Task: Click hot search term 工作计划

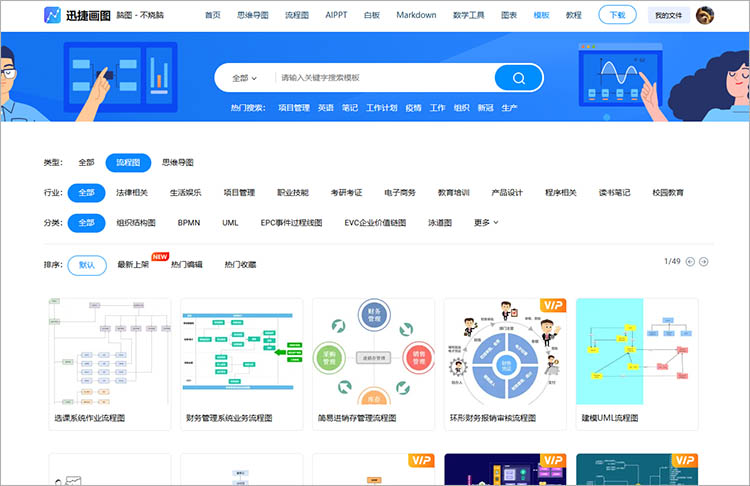Action: pos(382,108)
